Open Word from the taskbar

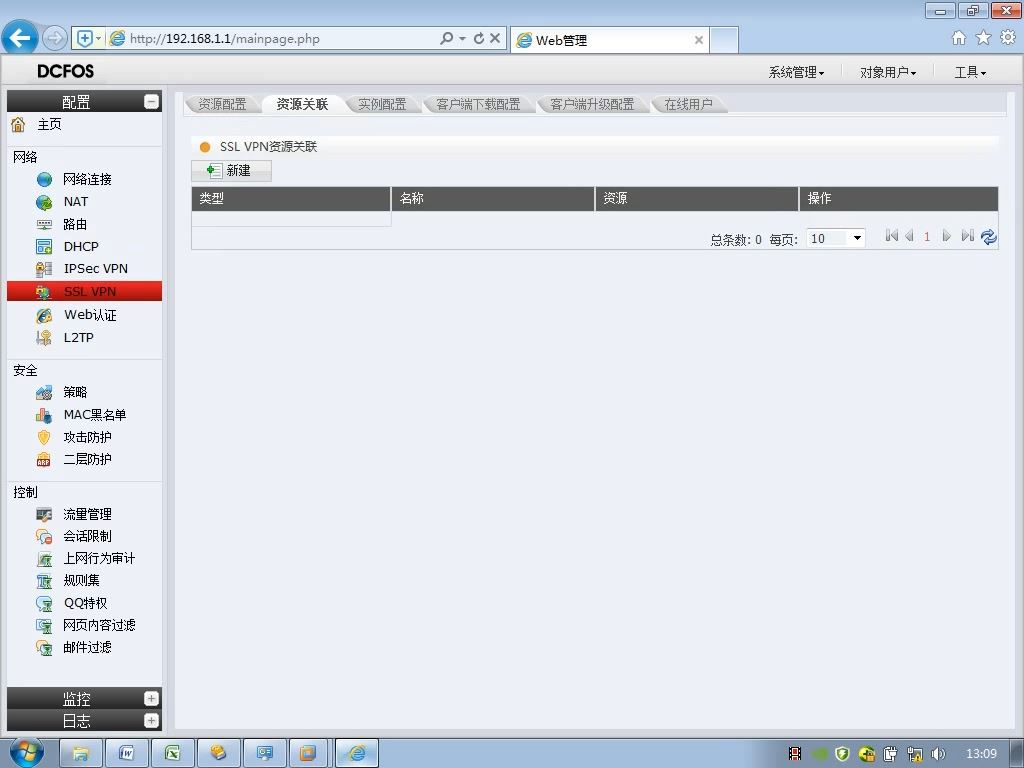tap(127, 753)
